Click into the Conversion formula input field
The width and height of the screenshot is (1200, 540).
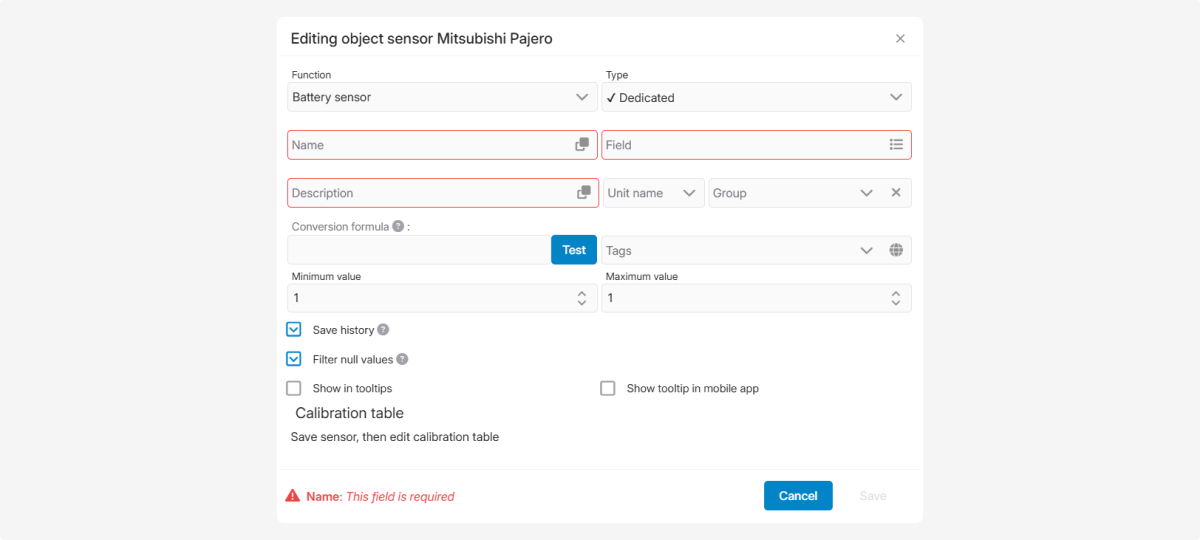coord(418,250)
